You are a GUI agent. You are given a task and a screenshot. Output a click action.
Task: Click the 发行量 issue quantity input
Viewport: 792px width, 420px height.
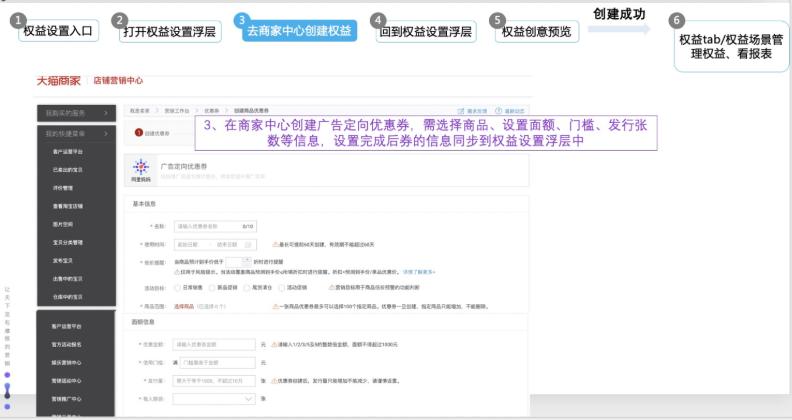pos(214,381)
